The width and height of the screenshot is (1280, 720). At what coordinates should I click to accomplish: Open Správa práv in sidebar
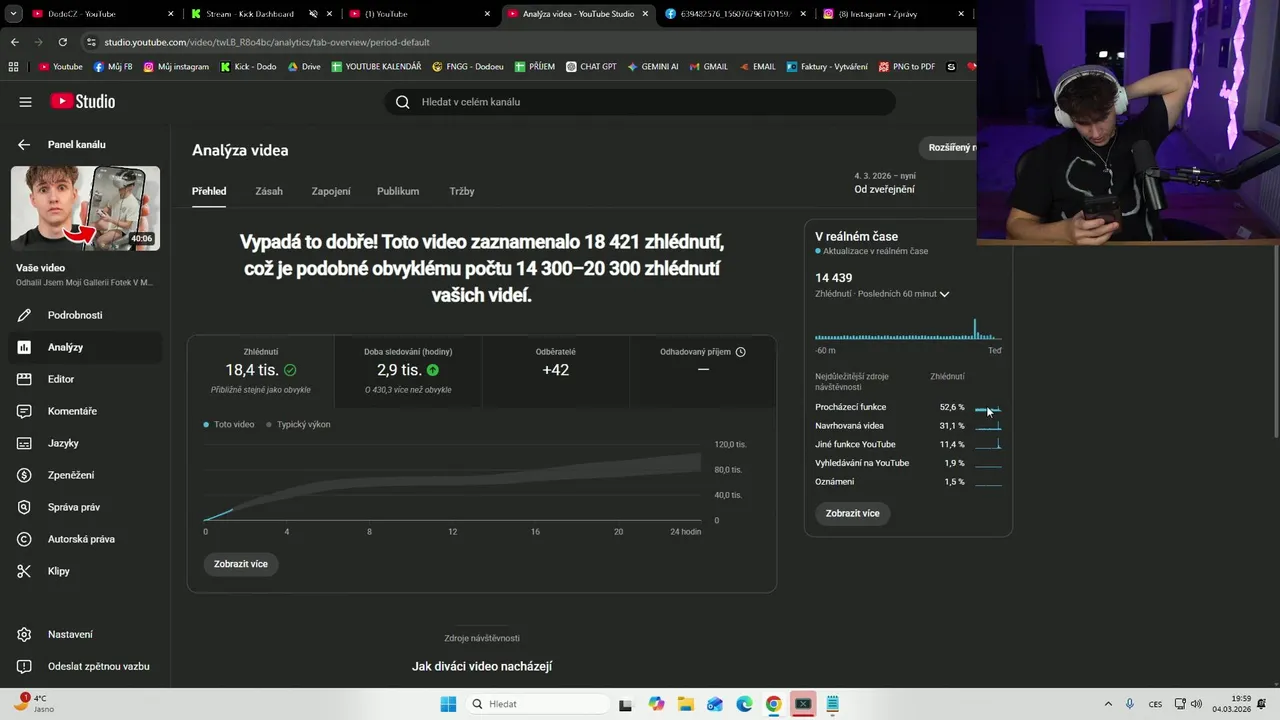click(85, 507)
